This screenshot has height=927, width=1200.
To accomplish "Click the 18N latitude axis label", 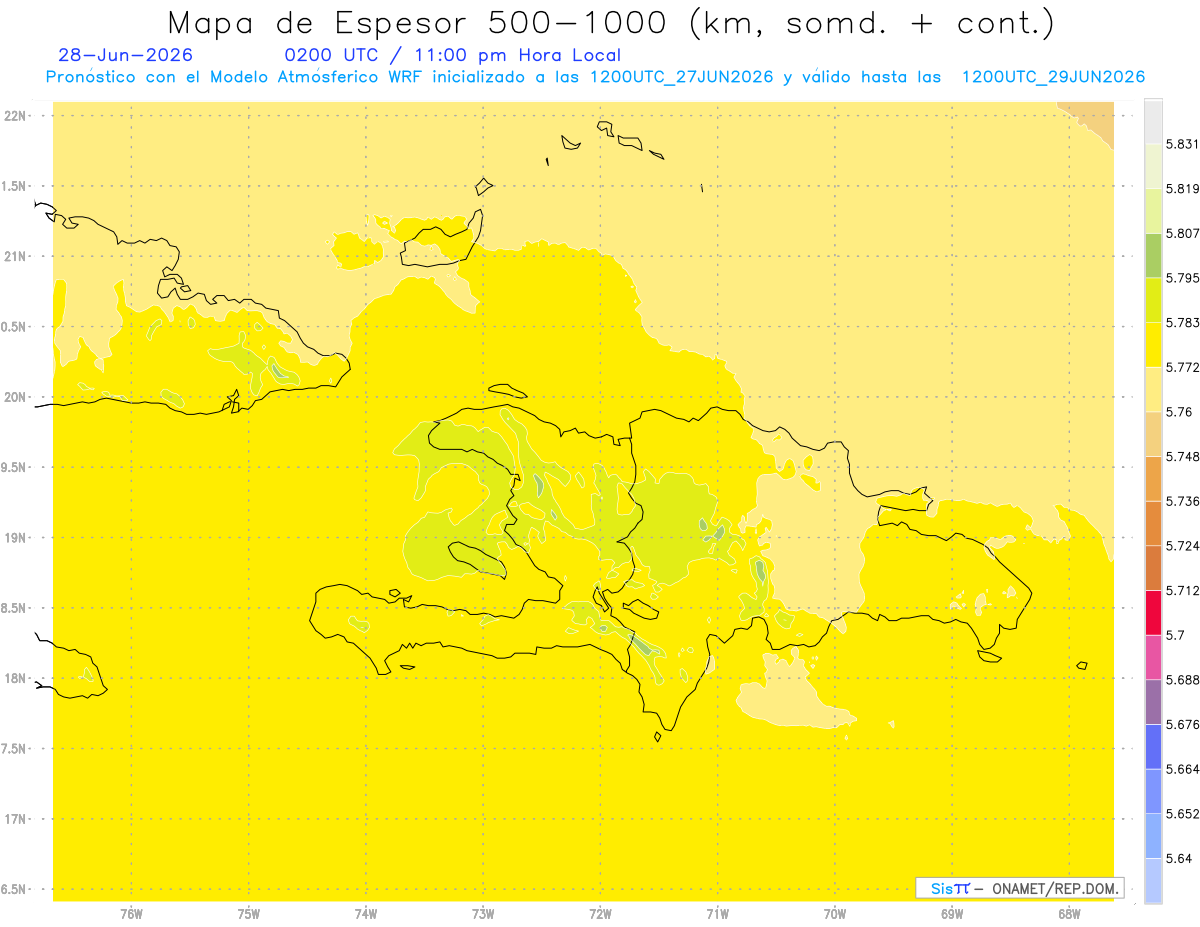I will click(x=14, y=678).
